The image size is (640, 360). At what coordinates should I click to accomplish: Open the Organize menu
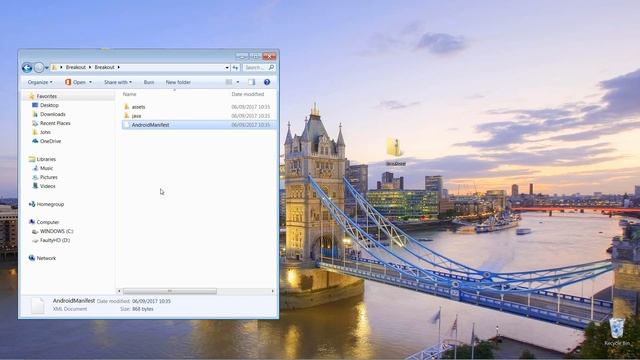coord(40,82)
